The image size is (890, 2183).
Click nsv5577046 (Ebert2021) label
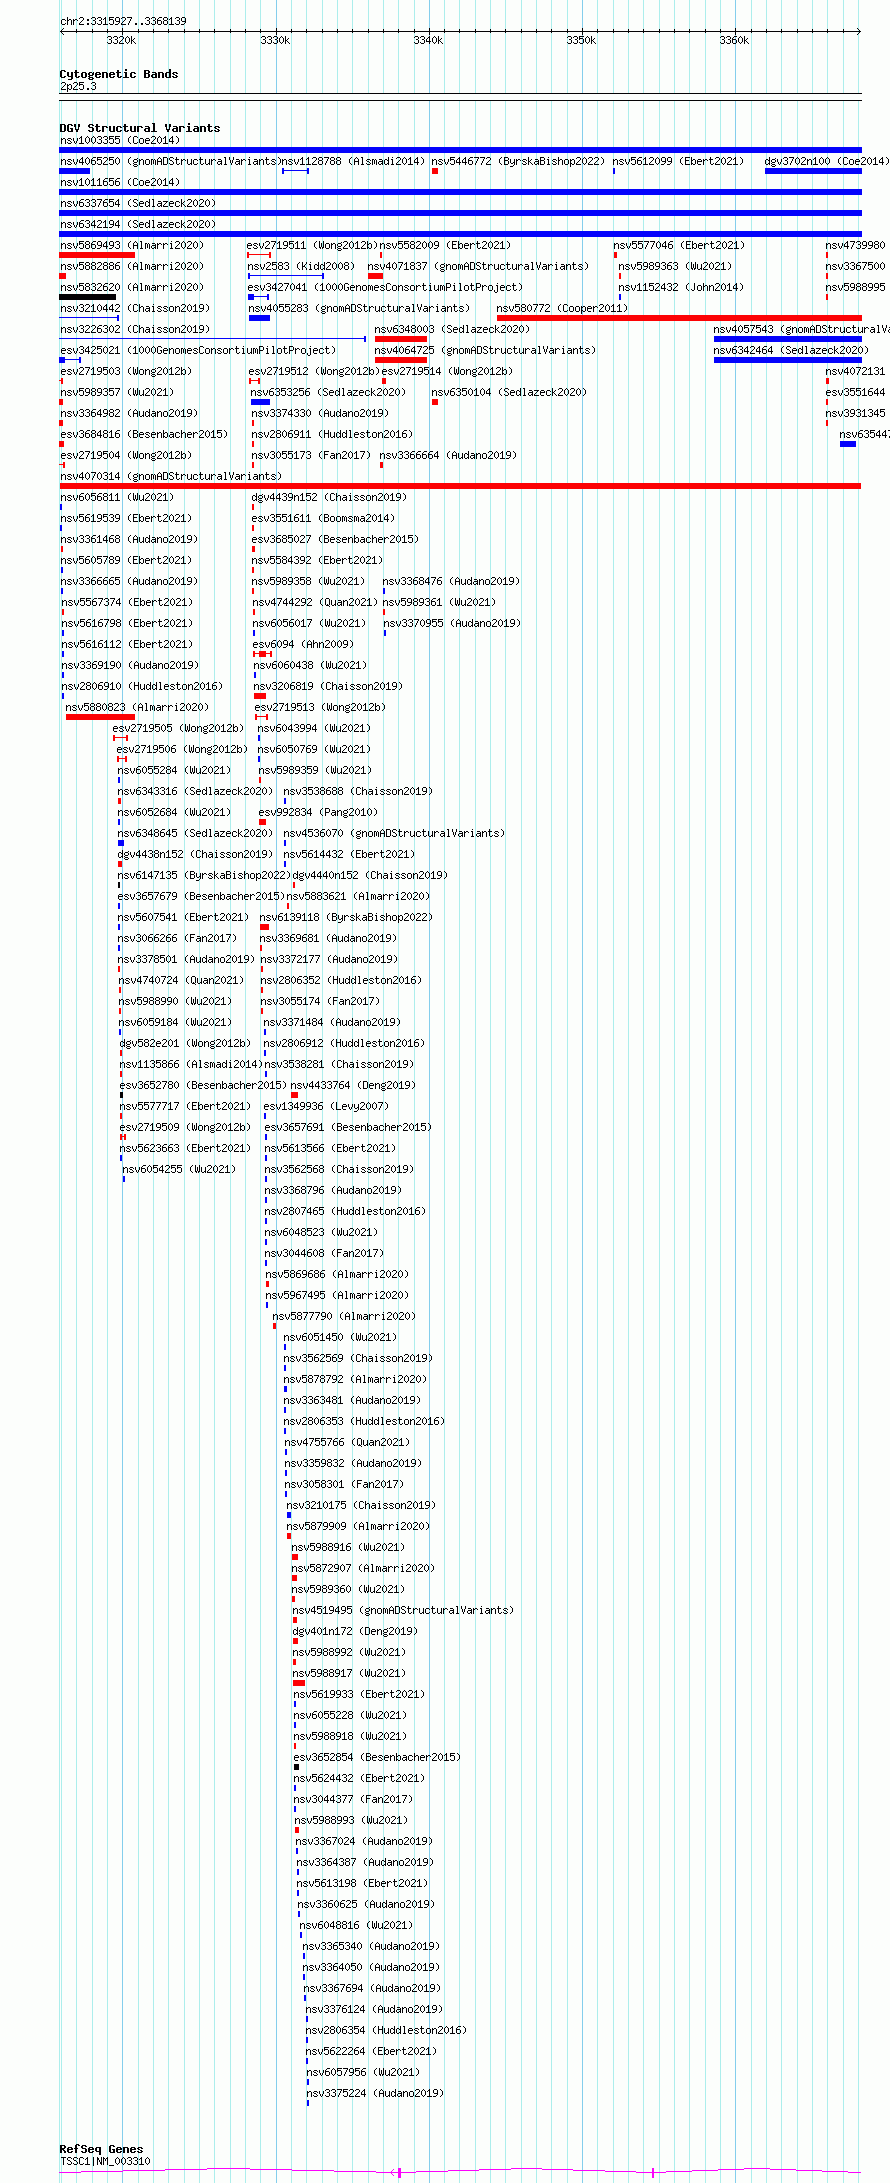pos(679,245)
